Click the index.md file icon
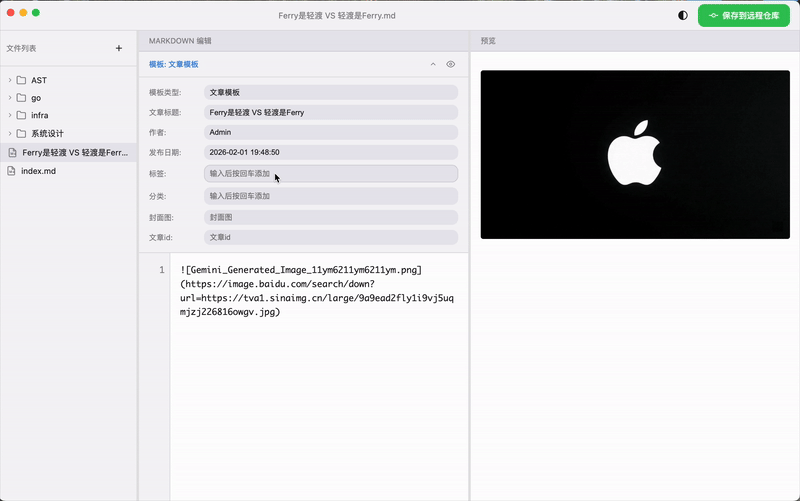The image size is (800, 501). [11, 171]
